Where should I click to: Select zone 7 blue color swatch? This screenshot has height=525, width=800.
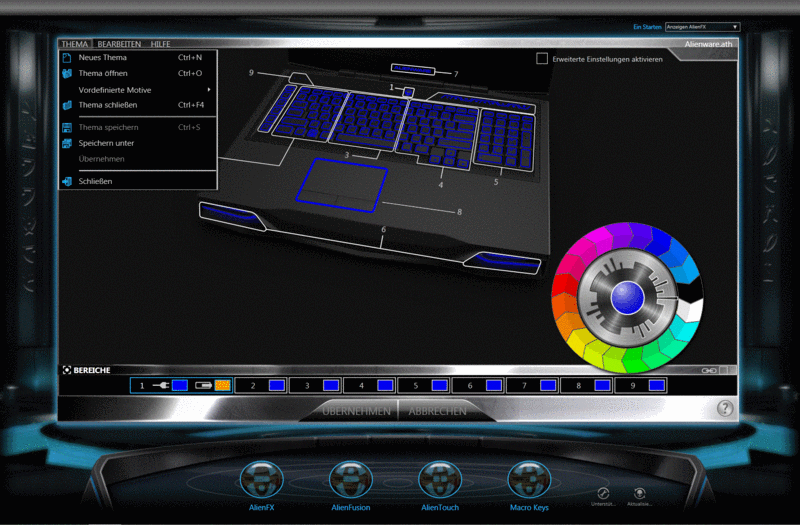click(x=548, y=385)
